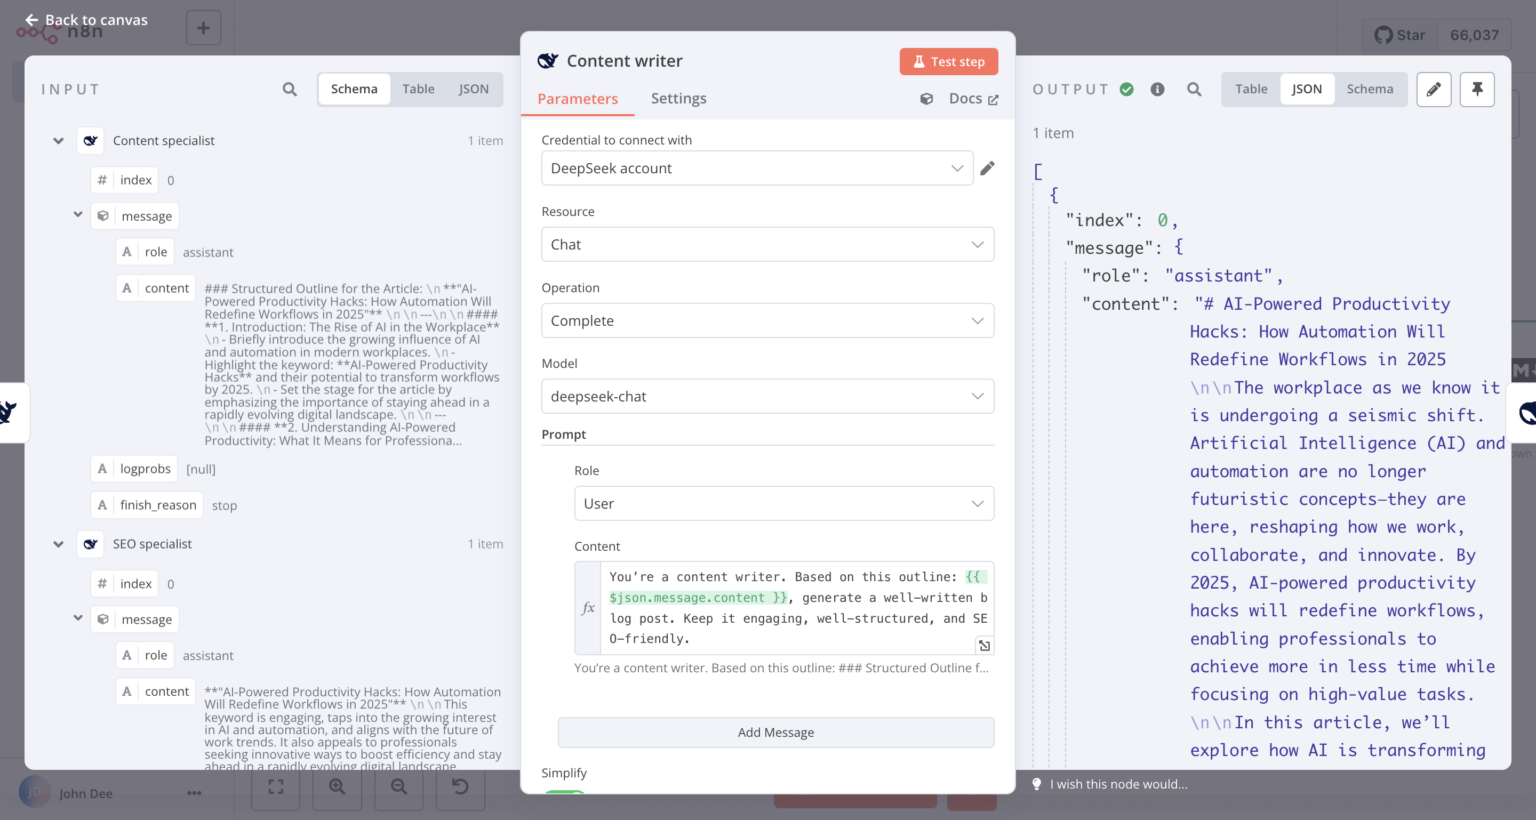The image size is (1536, 820).
Task: Open the DeepSeek node's Docs via the cube icon
Action: click(929, 98)
